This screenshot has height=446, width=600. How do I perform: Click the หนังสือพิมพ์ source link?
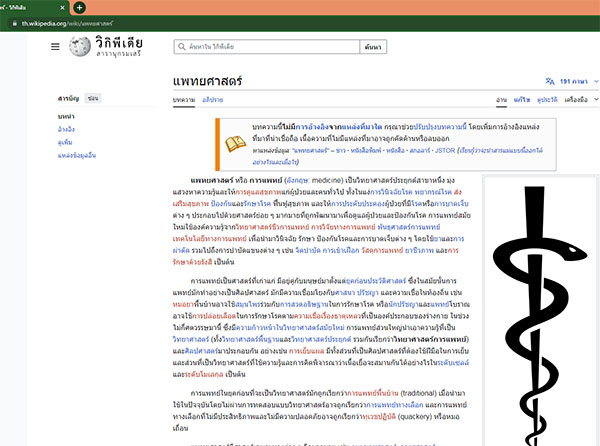[x=366, y=150]
